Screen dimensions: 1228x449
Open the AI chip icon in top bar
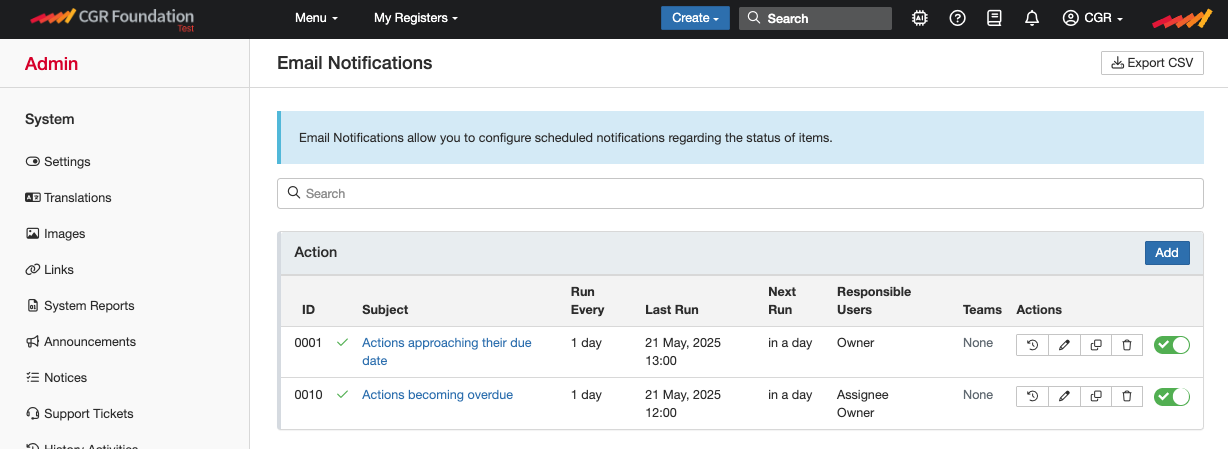click(920, 18)
